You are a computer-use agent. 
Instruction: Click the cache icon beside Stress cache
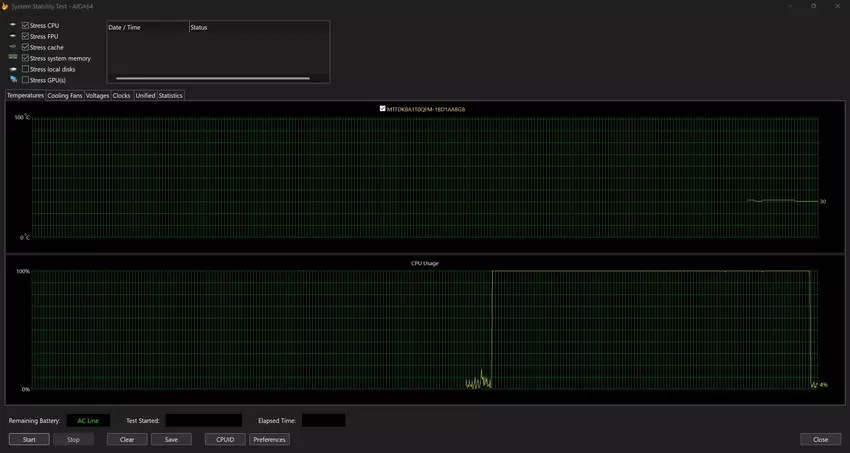coord(13,47)
